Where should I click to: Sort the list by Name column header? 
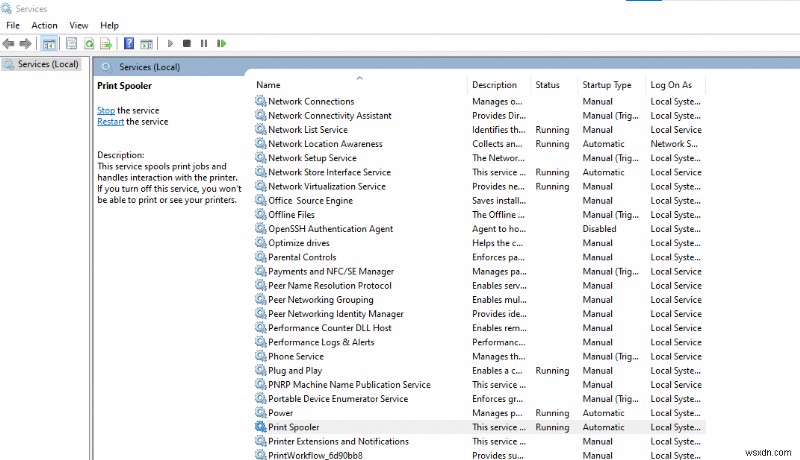268,85
